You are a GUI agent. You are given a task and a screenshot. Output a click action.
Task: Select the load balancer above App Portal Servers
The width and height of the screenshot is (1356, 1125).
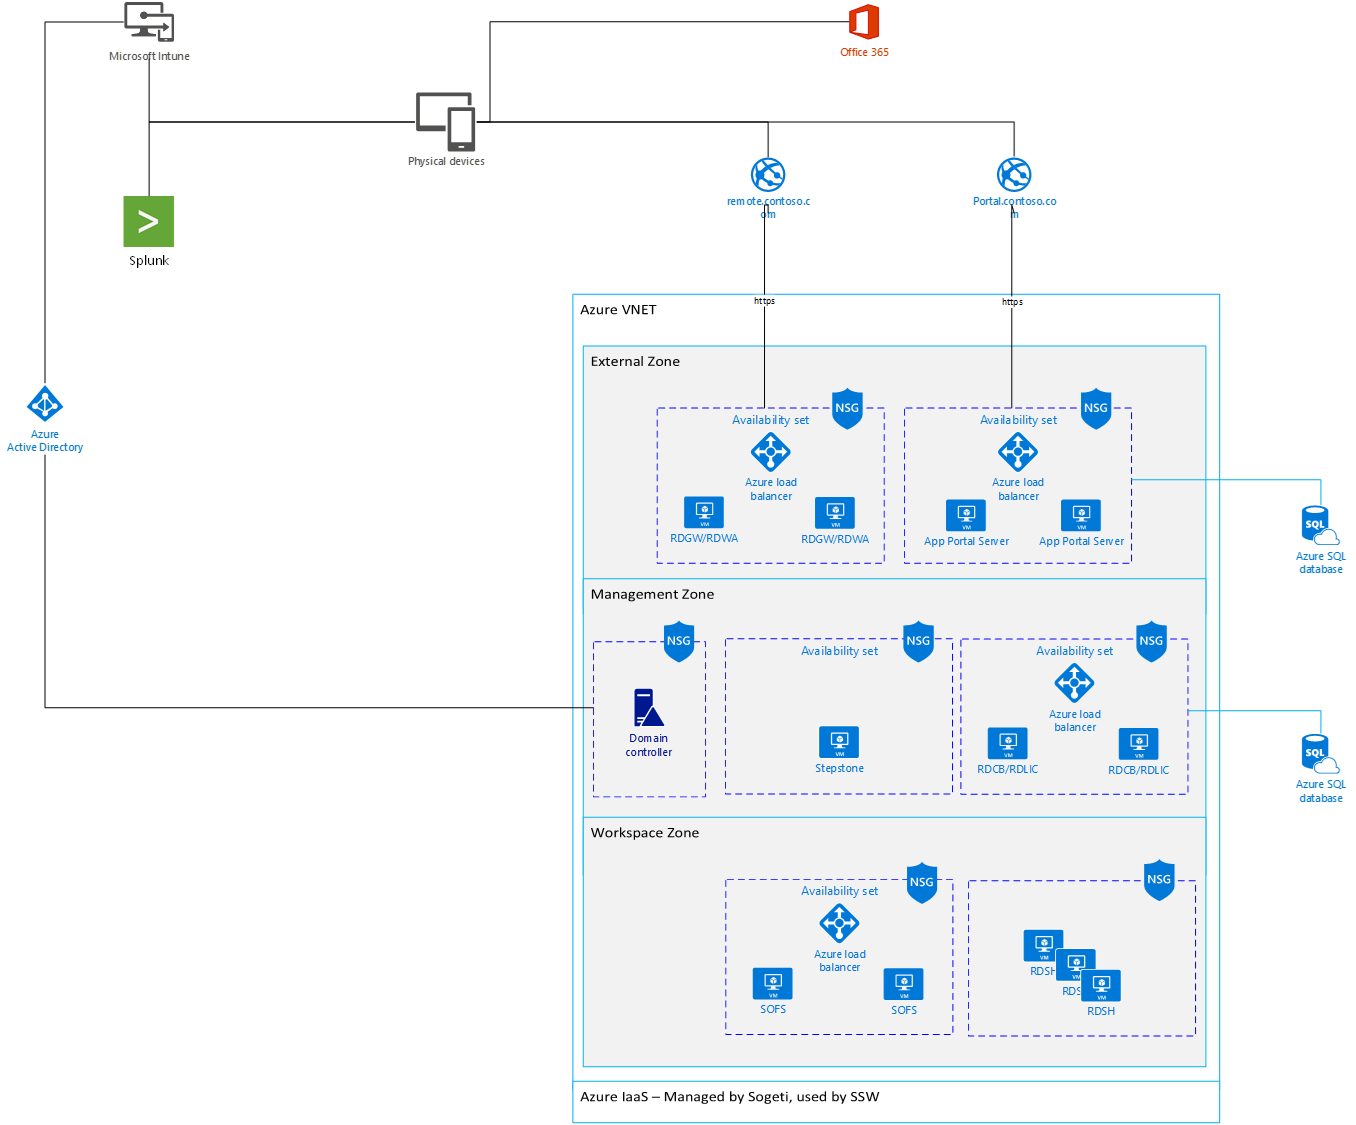(x=1018, y=452)
